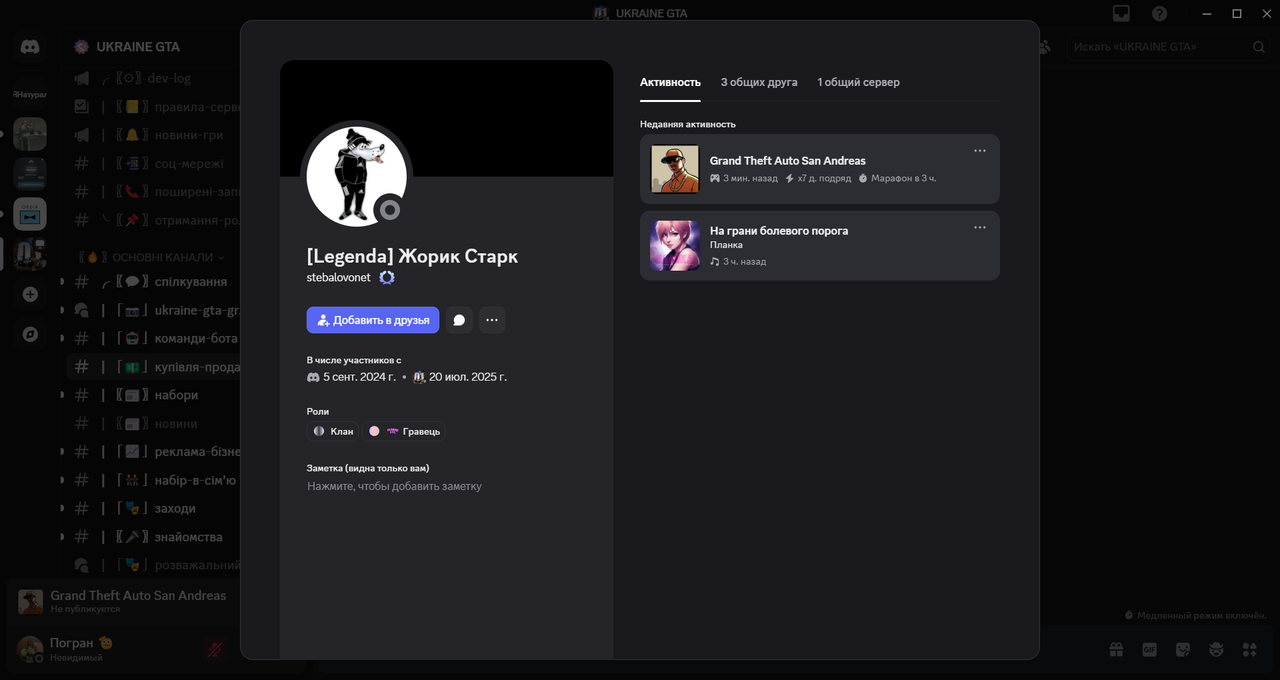Click the badge icon next to stebalovonet
Viewport: 1280px width, 680px height.
coord(386,277)
